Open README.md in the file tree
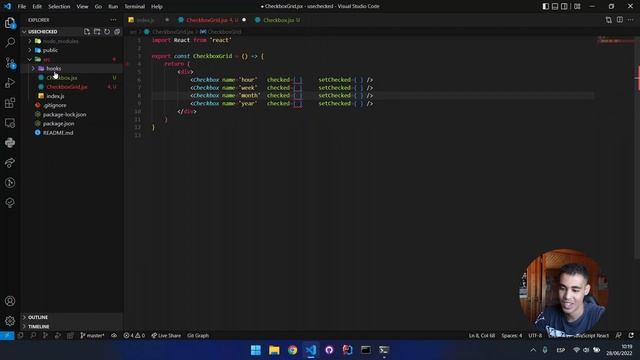640x360 pixels. point(71,133)
